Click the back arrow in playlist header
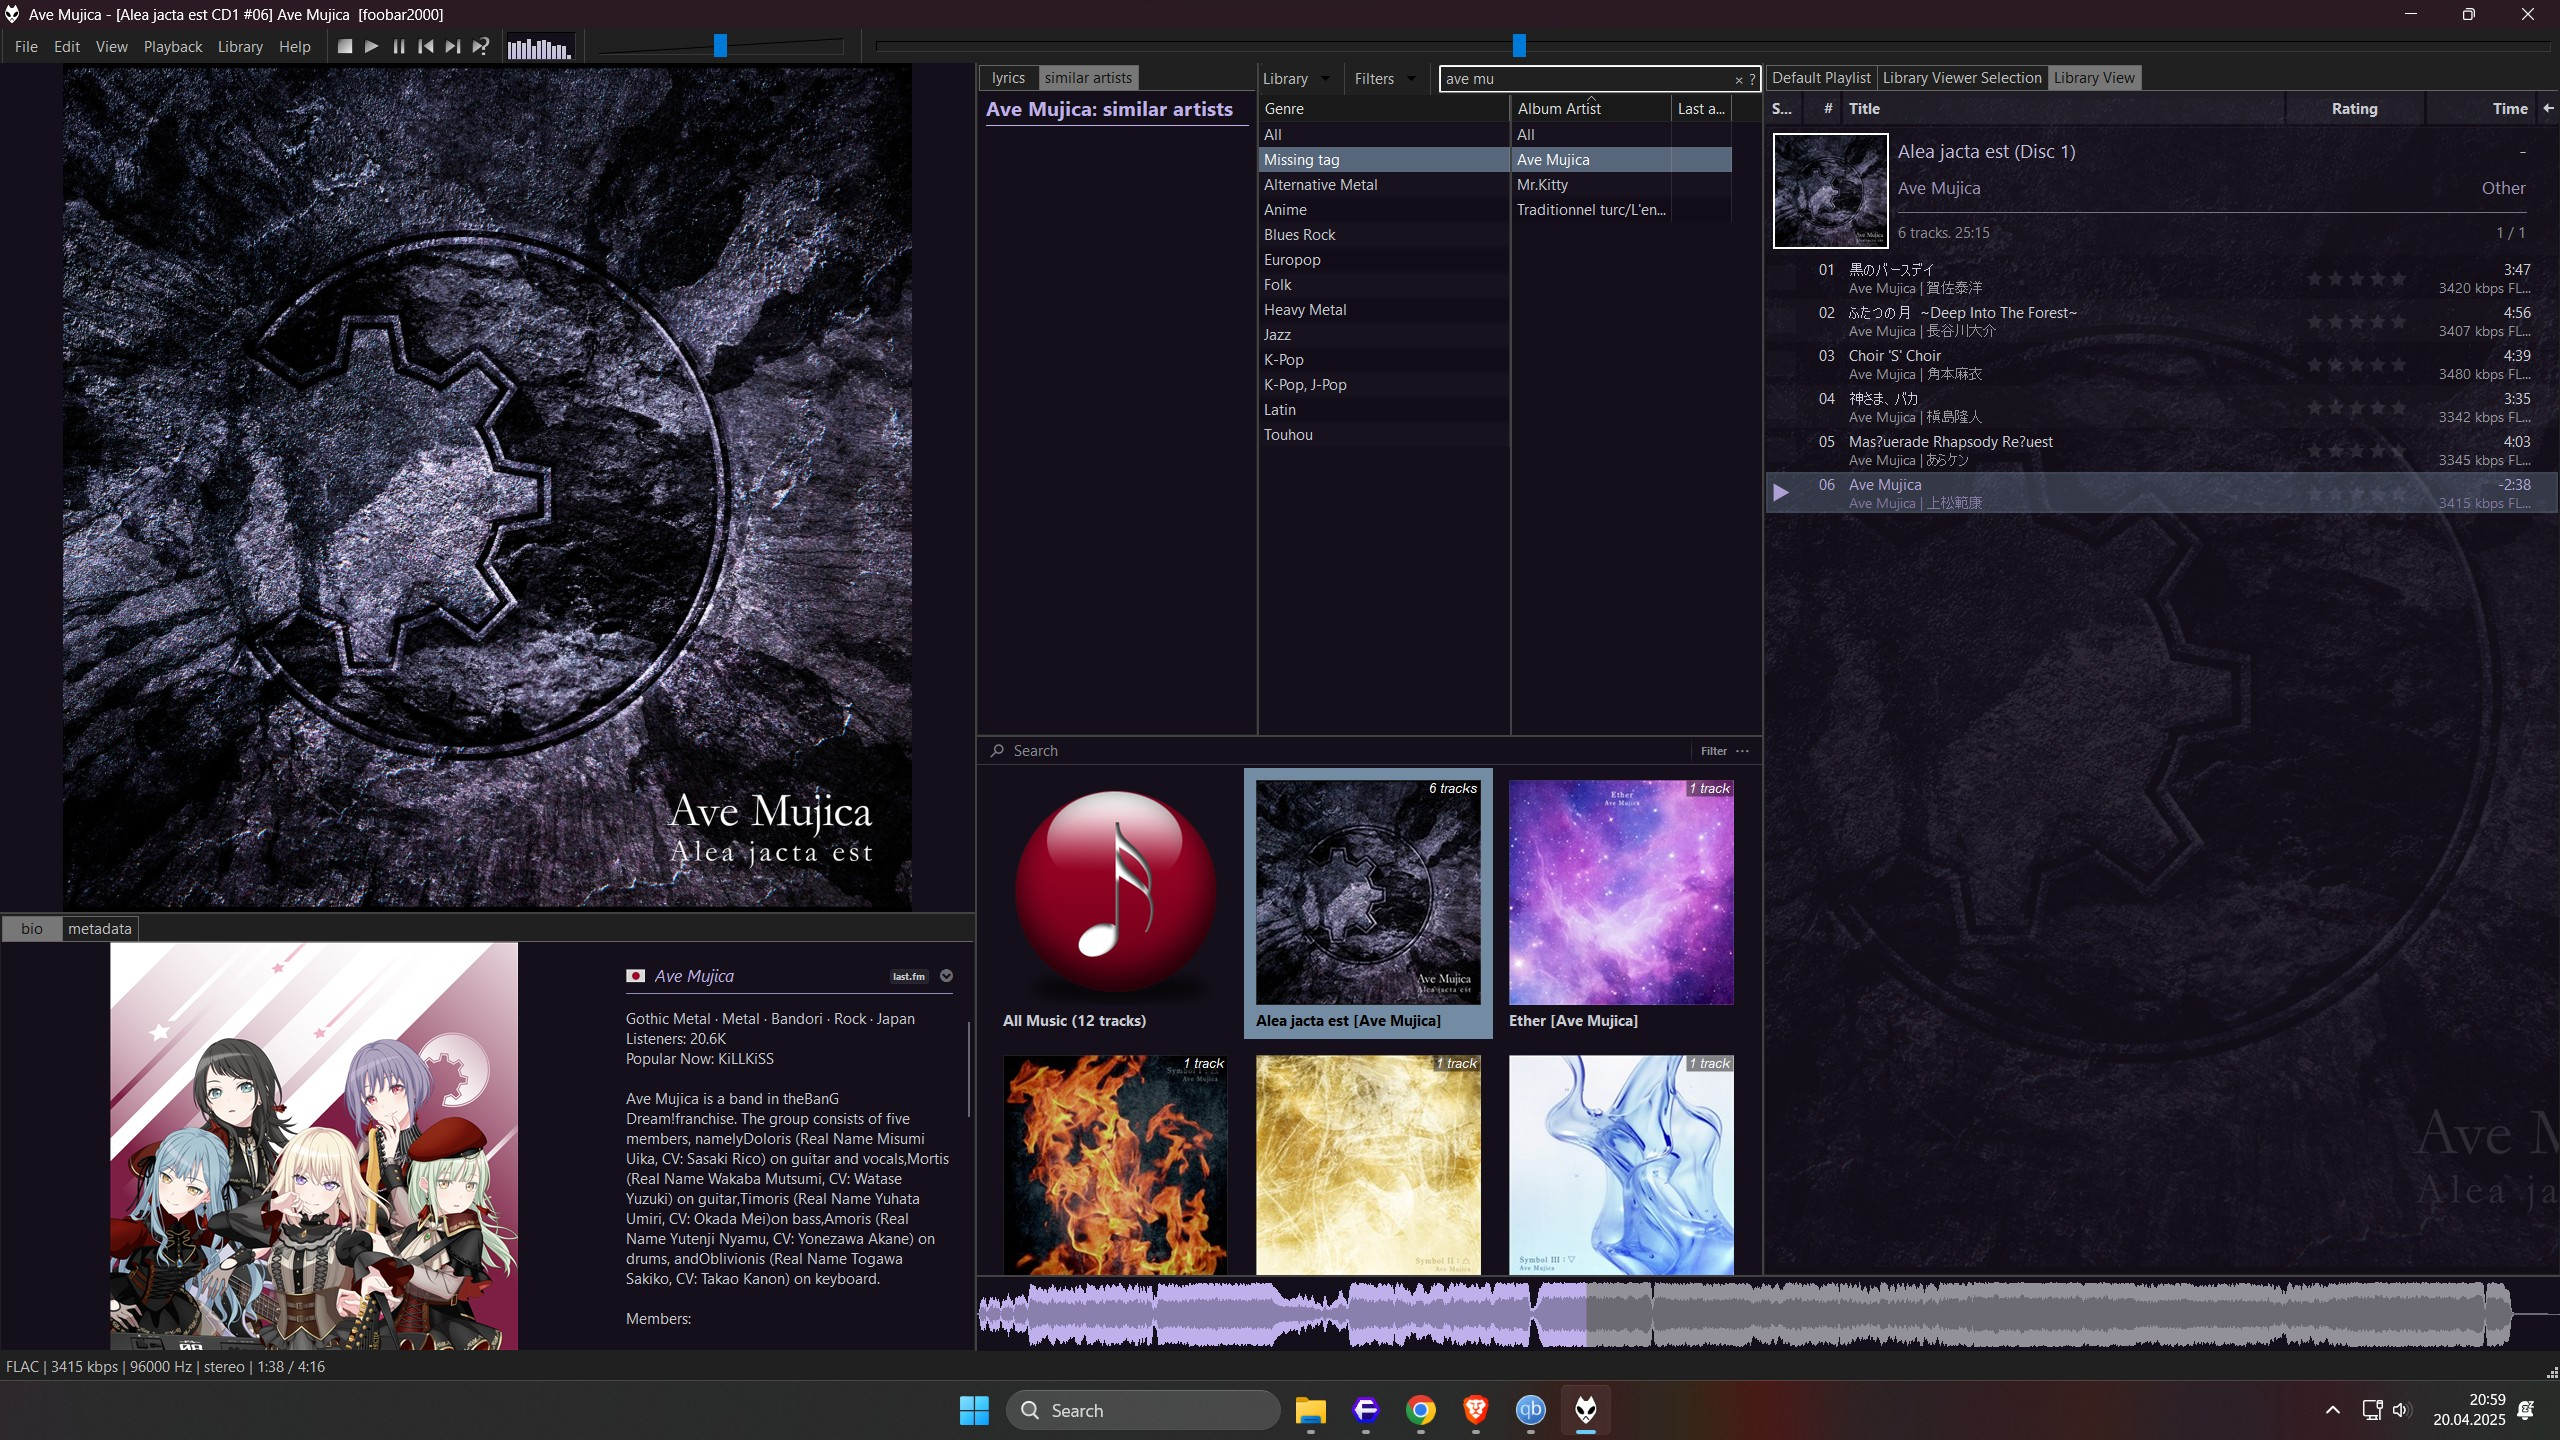 click(2548, 108)
